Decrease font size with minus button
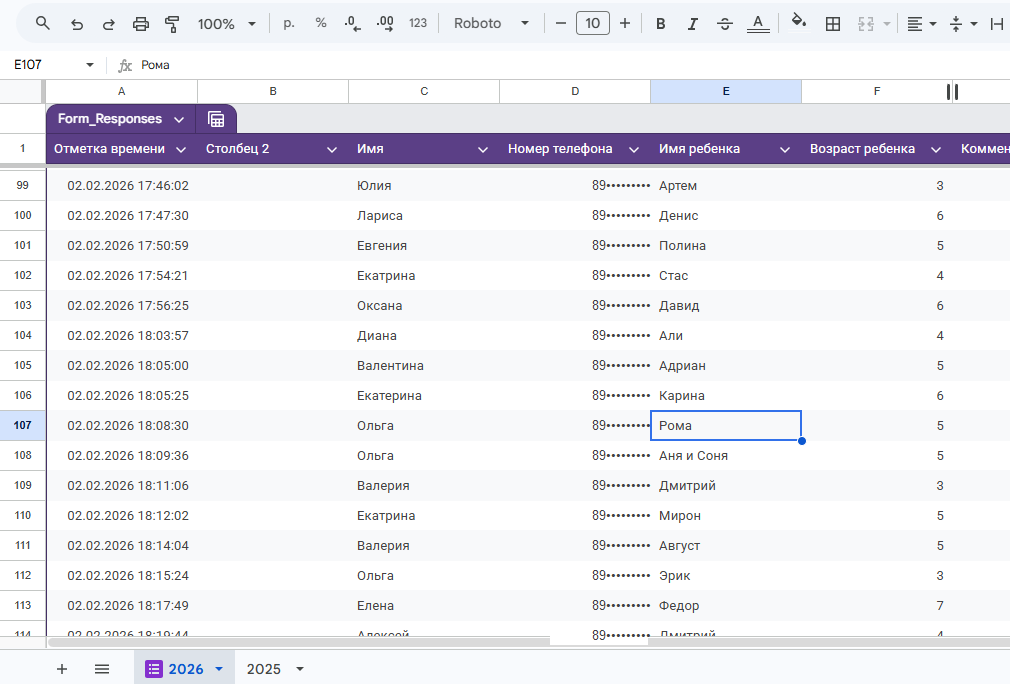Viewport: 1010px width, 684px height. click(560, 24)
